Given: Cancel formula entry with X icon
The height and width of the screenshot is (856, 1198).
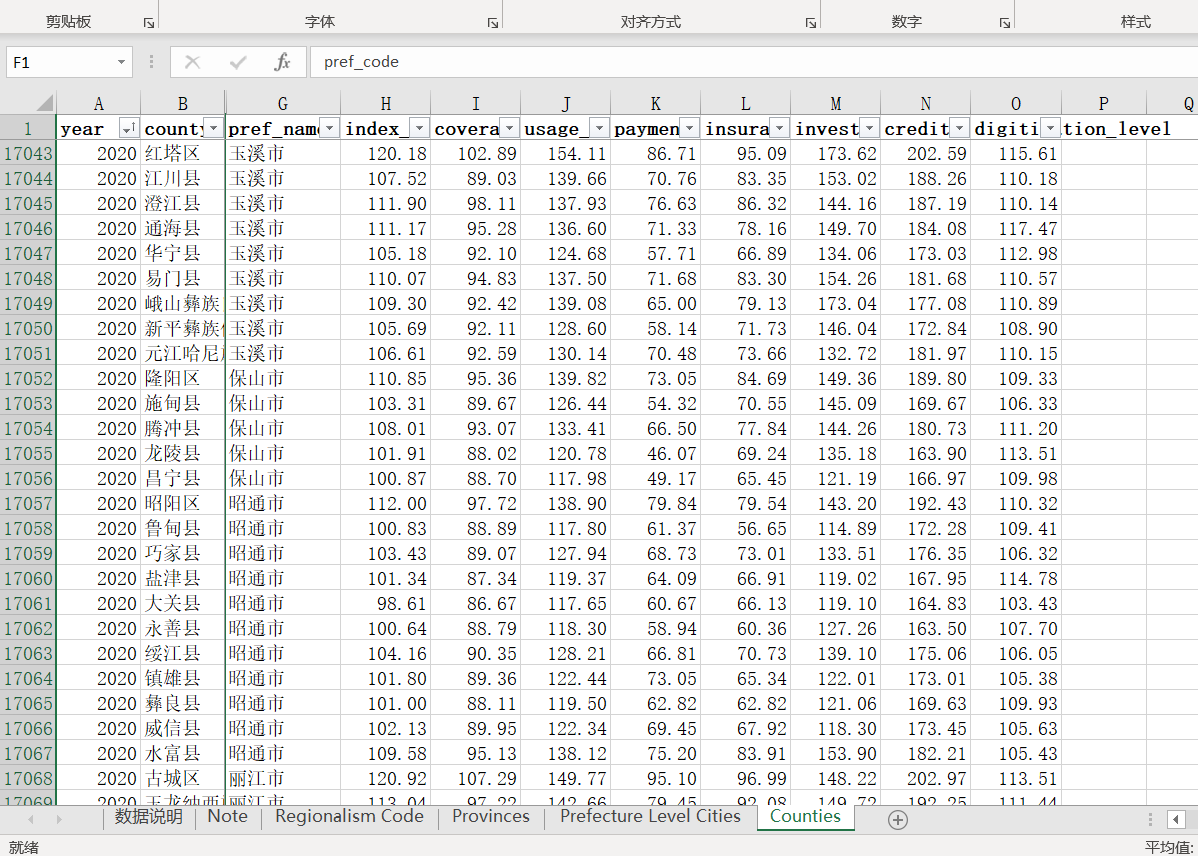Looking at the screenshot, I should pyautogui.click(x=193, y=62).
